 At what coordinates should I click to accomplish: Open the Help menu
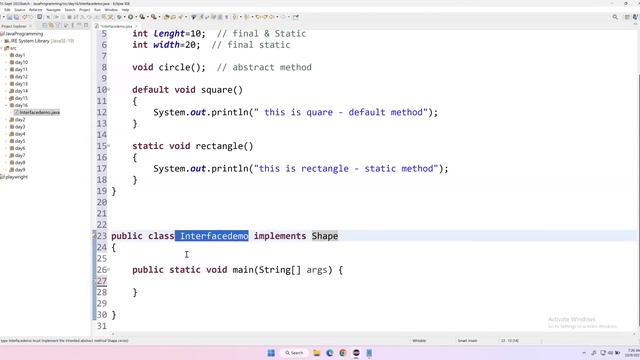pos(125,10)
